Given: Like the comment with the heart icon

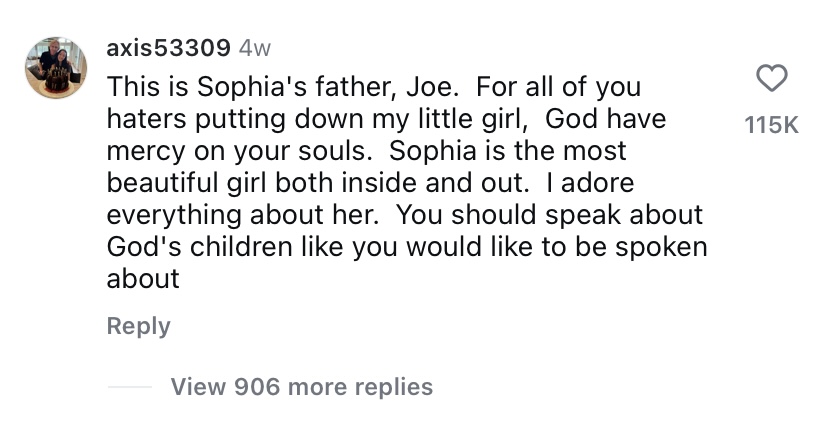Looking at the screenshot, I should (771, 78).
